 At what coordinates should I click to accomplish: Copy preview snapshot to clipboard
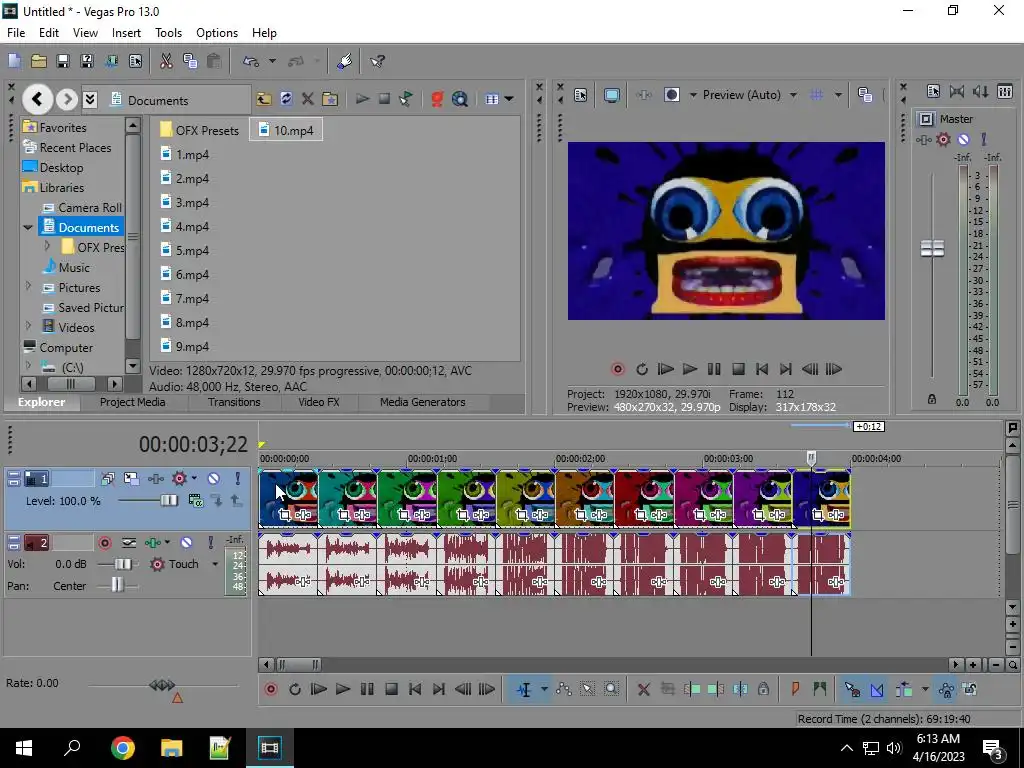pos(865,95)
